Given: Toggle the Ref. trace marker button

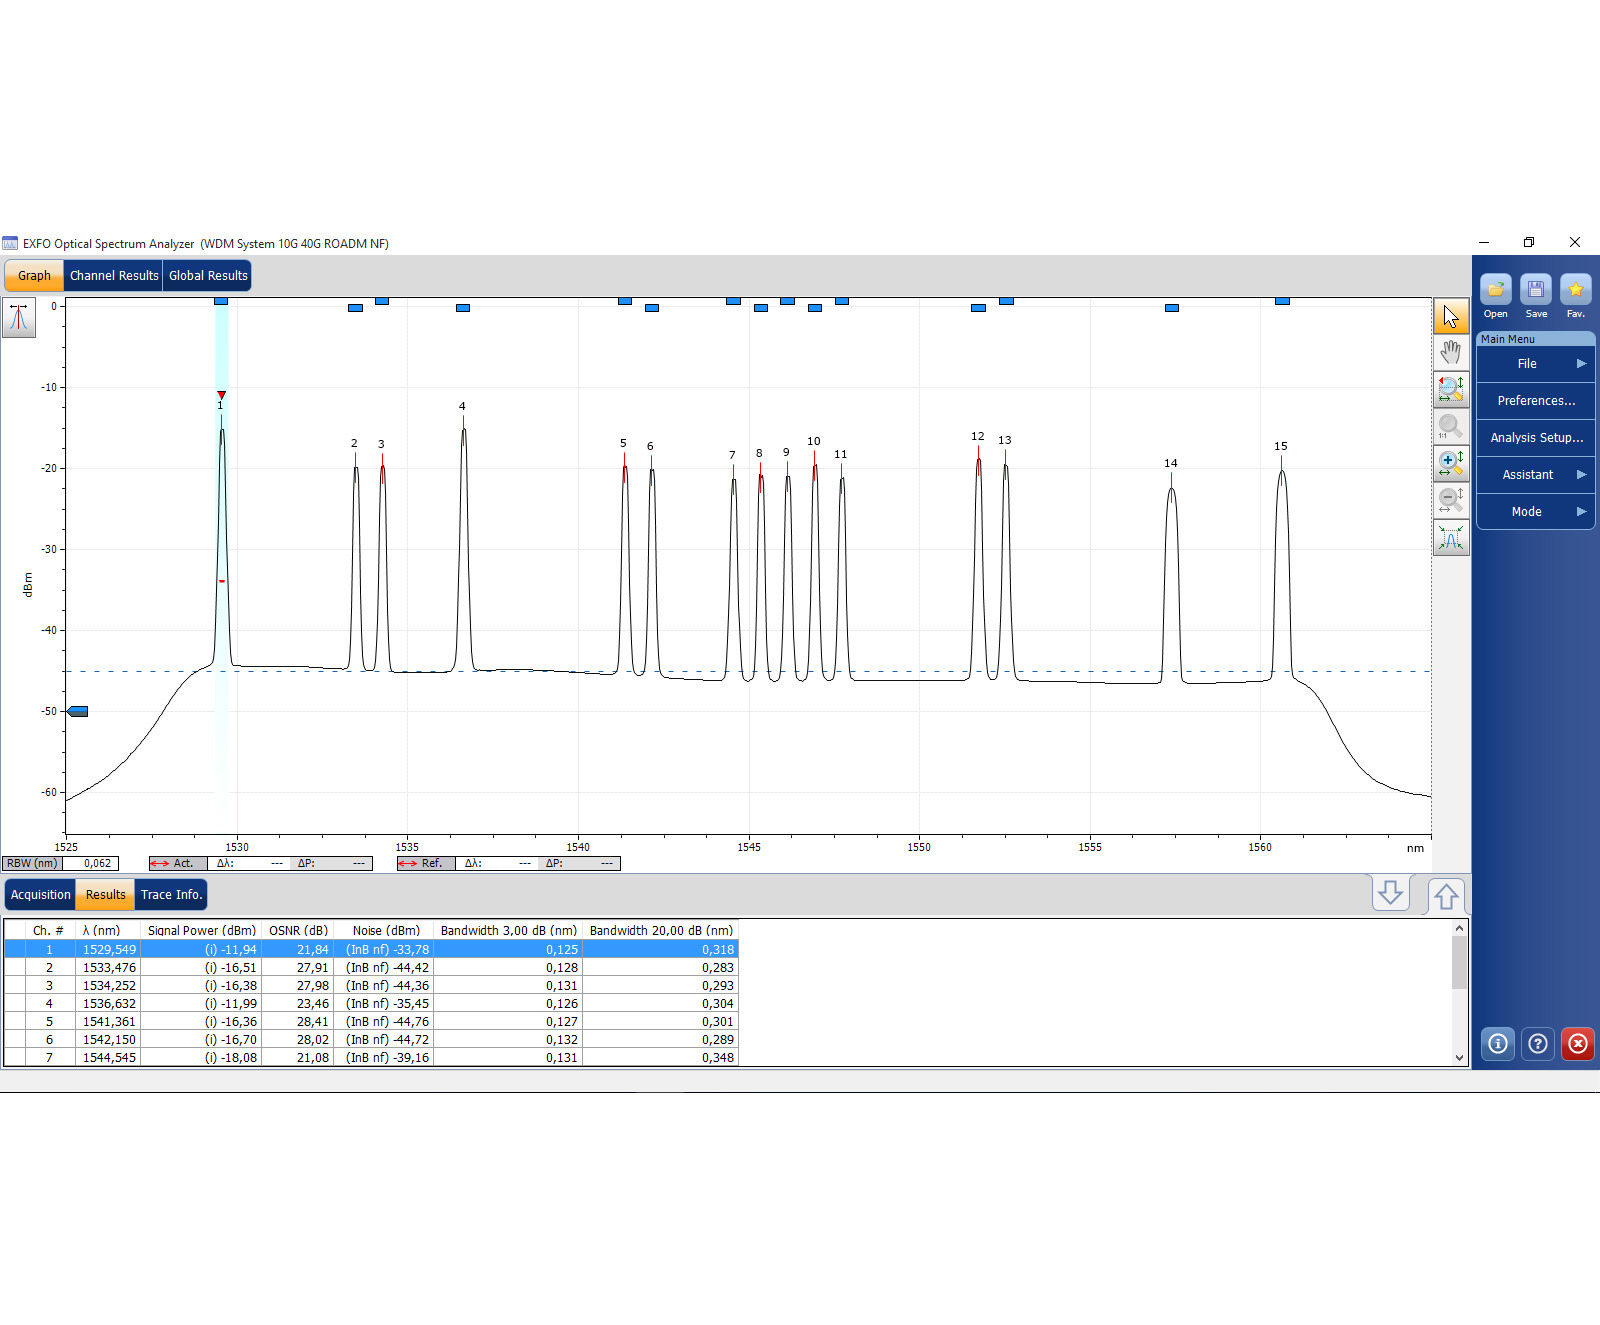Looking at the screenshot, I should tap(426, 863).
